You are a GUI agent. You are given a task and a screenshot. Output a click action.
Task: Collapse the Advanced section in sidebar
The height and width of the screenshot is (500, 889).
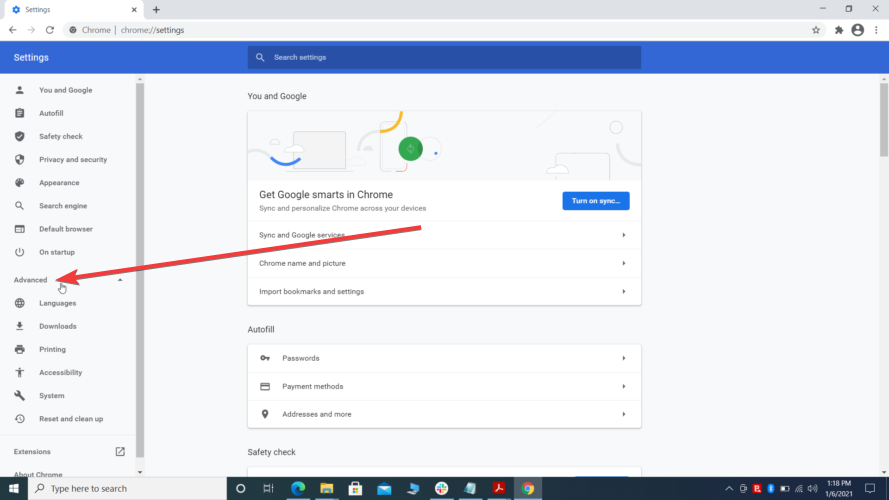(120, 280)
